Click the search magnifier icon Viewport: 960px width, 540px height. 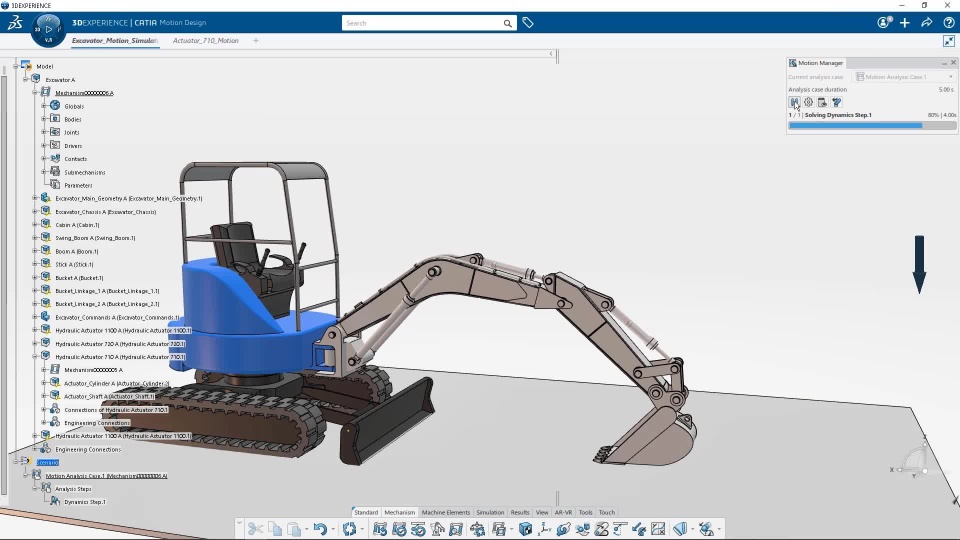click(508, 23)
